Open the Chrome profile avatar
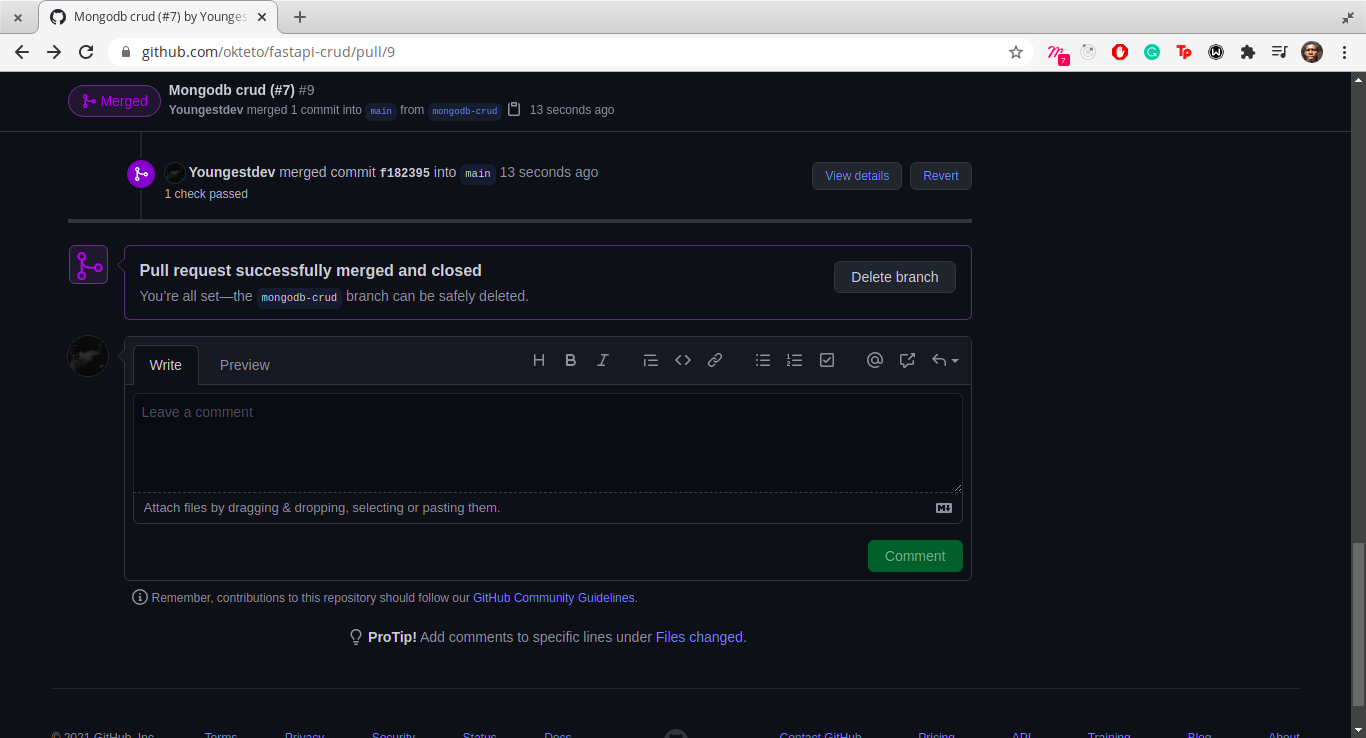 [1312, 52]
